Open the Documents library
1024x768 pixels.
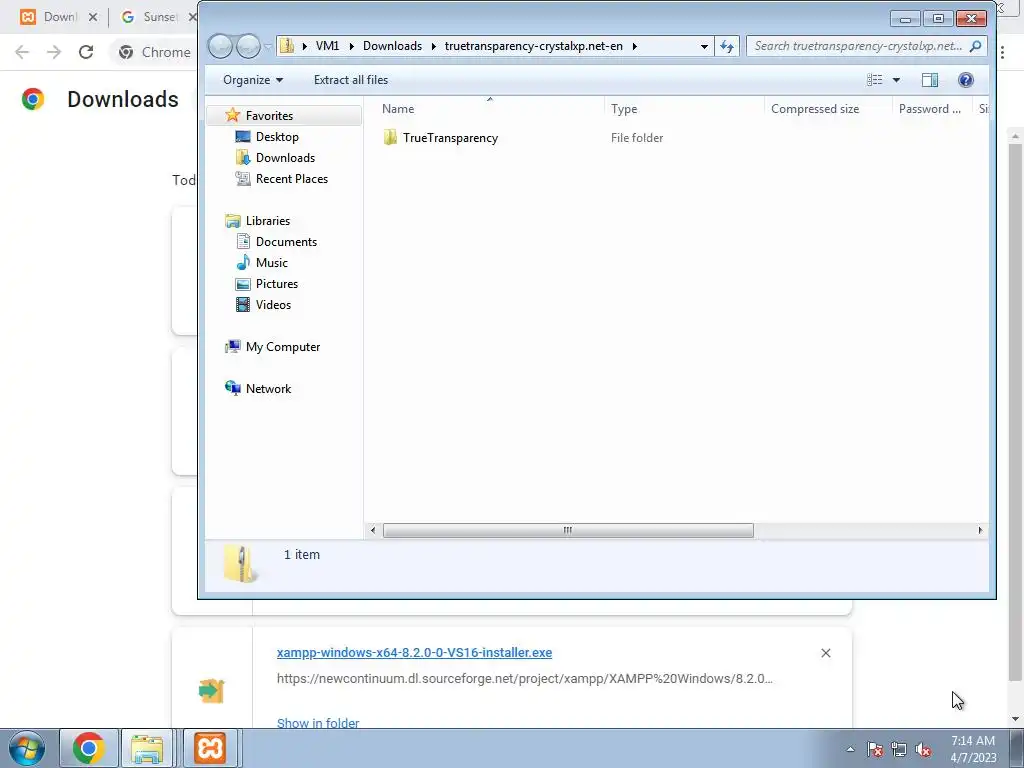pos(286,242)
